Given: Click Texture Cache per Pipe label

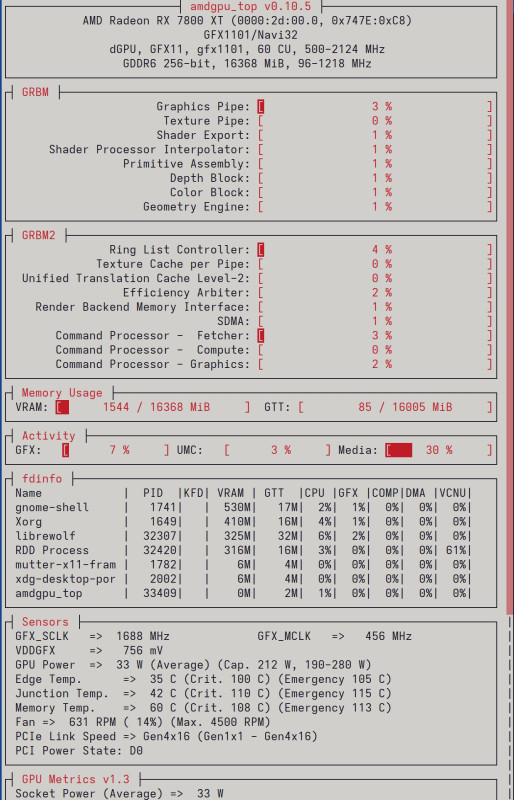Looking at the screenshot, I should coord(173,263).
